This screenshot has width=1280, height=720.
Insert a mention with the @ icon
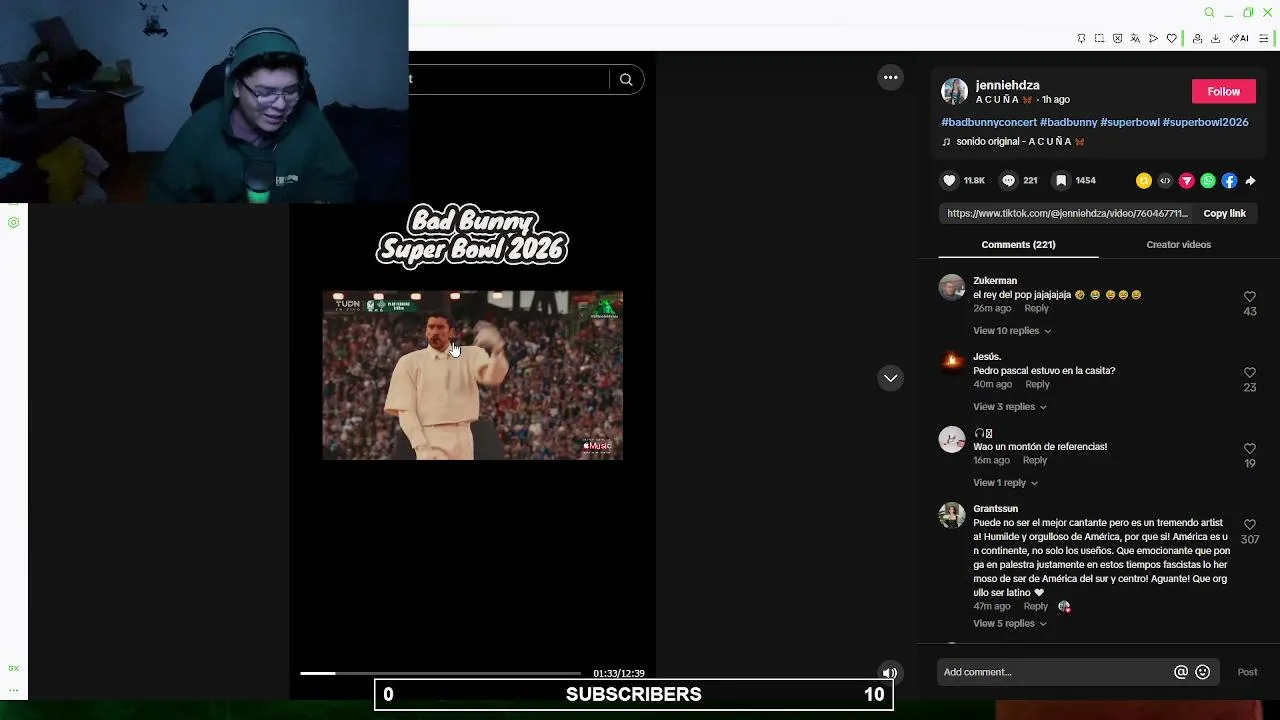tap(1181, 672)
